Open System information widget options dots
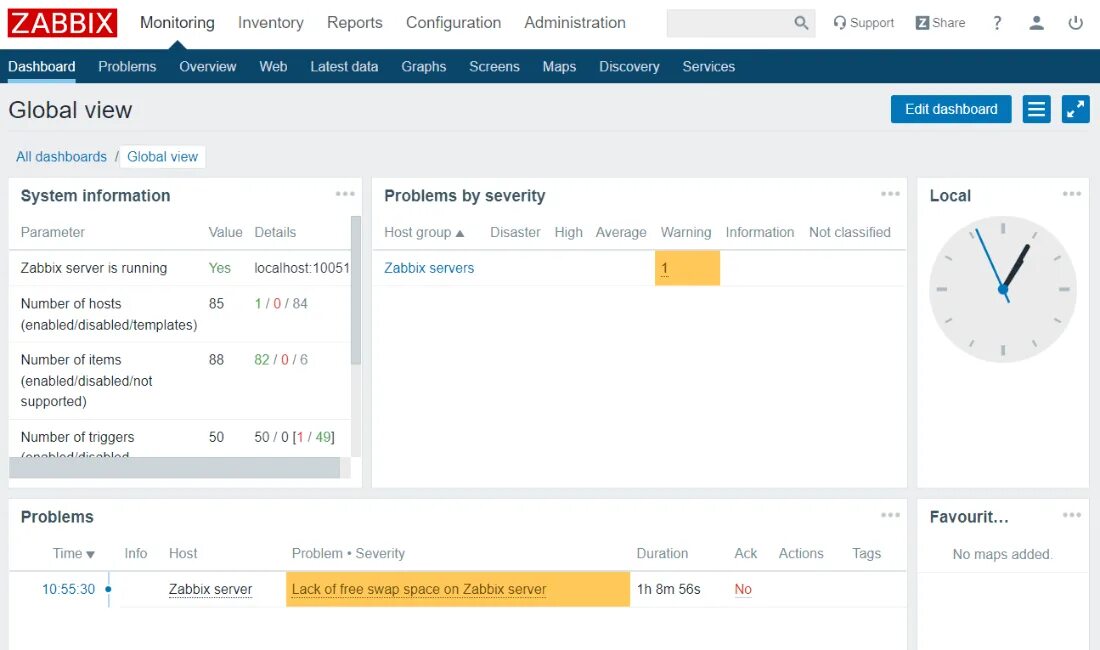The width and height of the screenshot is (1100, 650). tap(345, 194)
